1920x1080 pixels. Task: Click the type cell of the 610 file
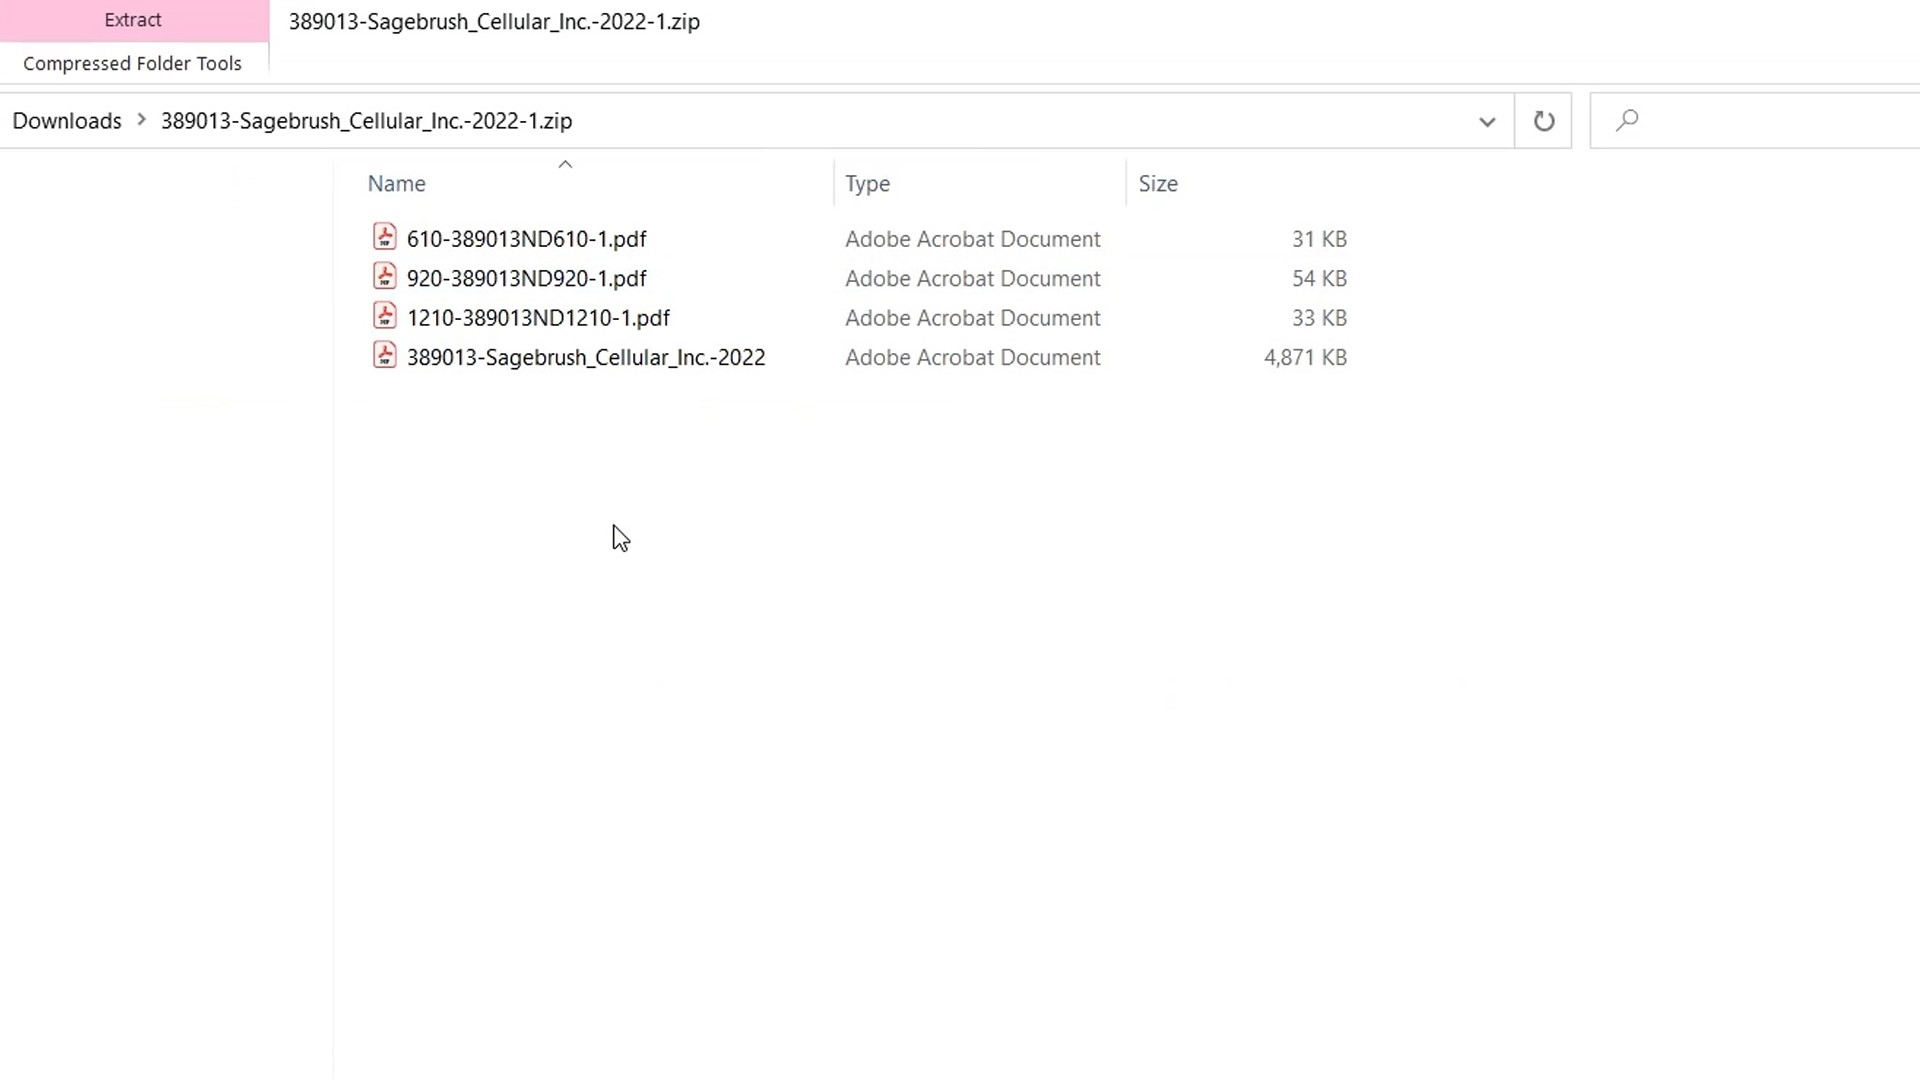(x=973, y=239)
